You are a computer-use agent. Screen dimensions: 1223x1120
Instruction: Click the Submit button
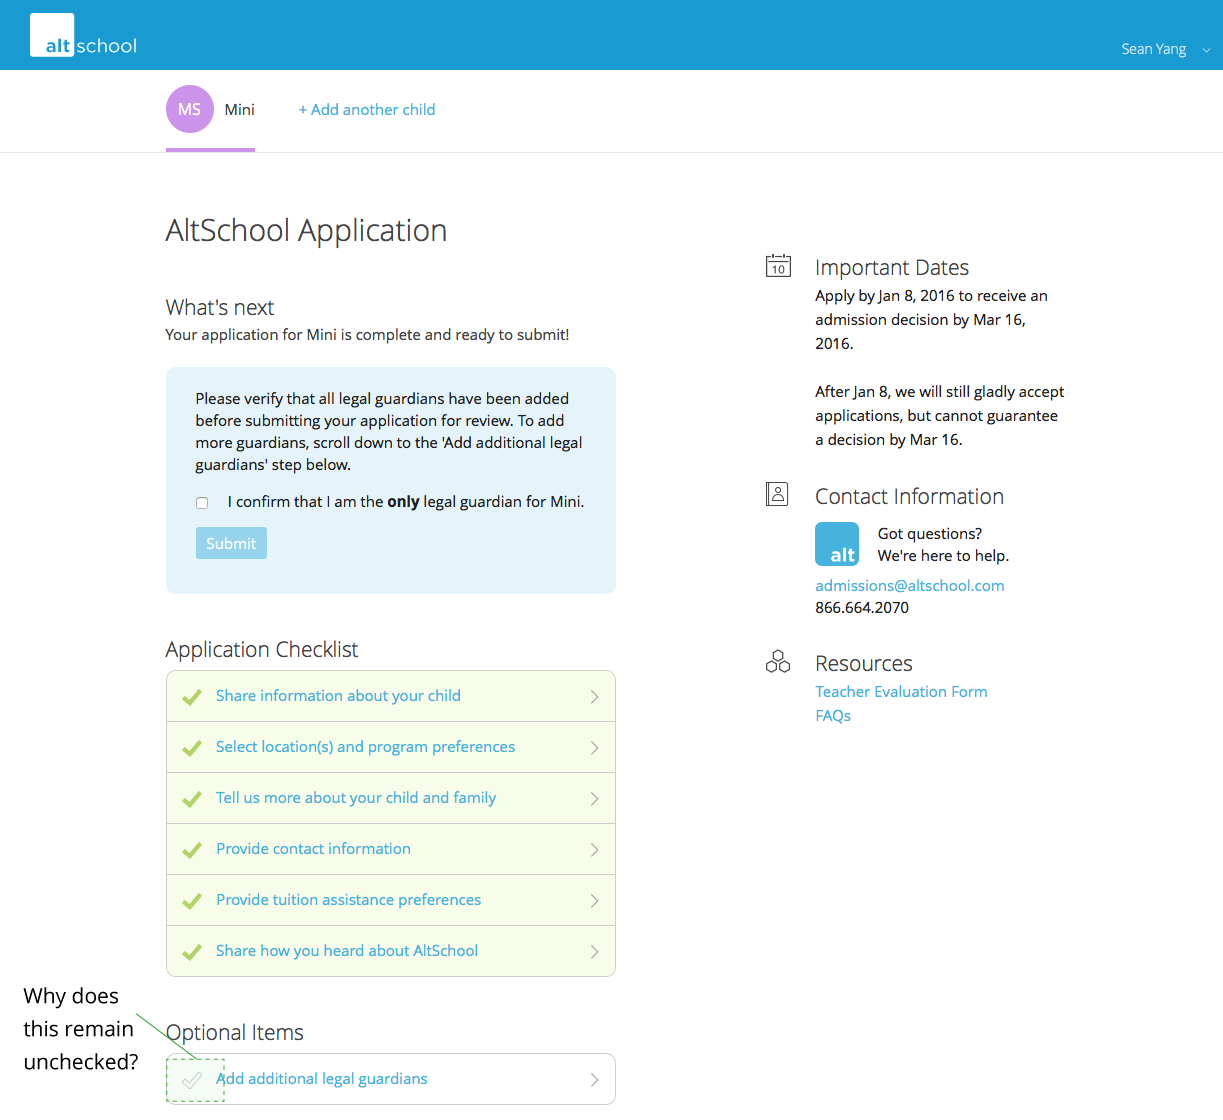(x=231, y=543)
